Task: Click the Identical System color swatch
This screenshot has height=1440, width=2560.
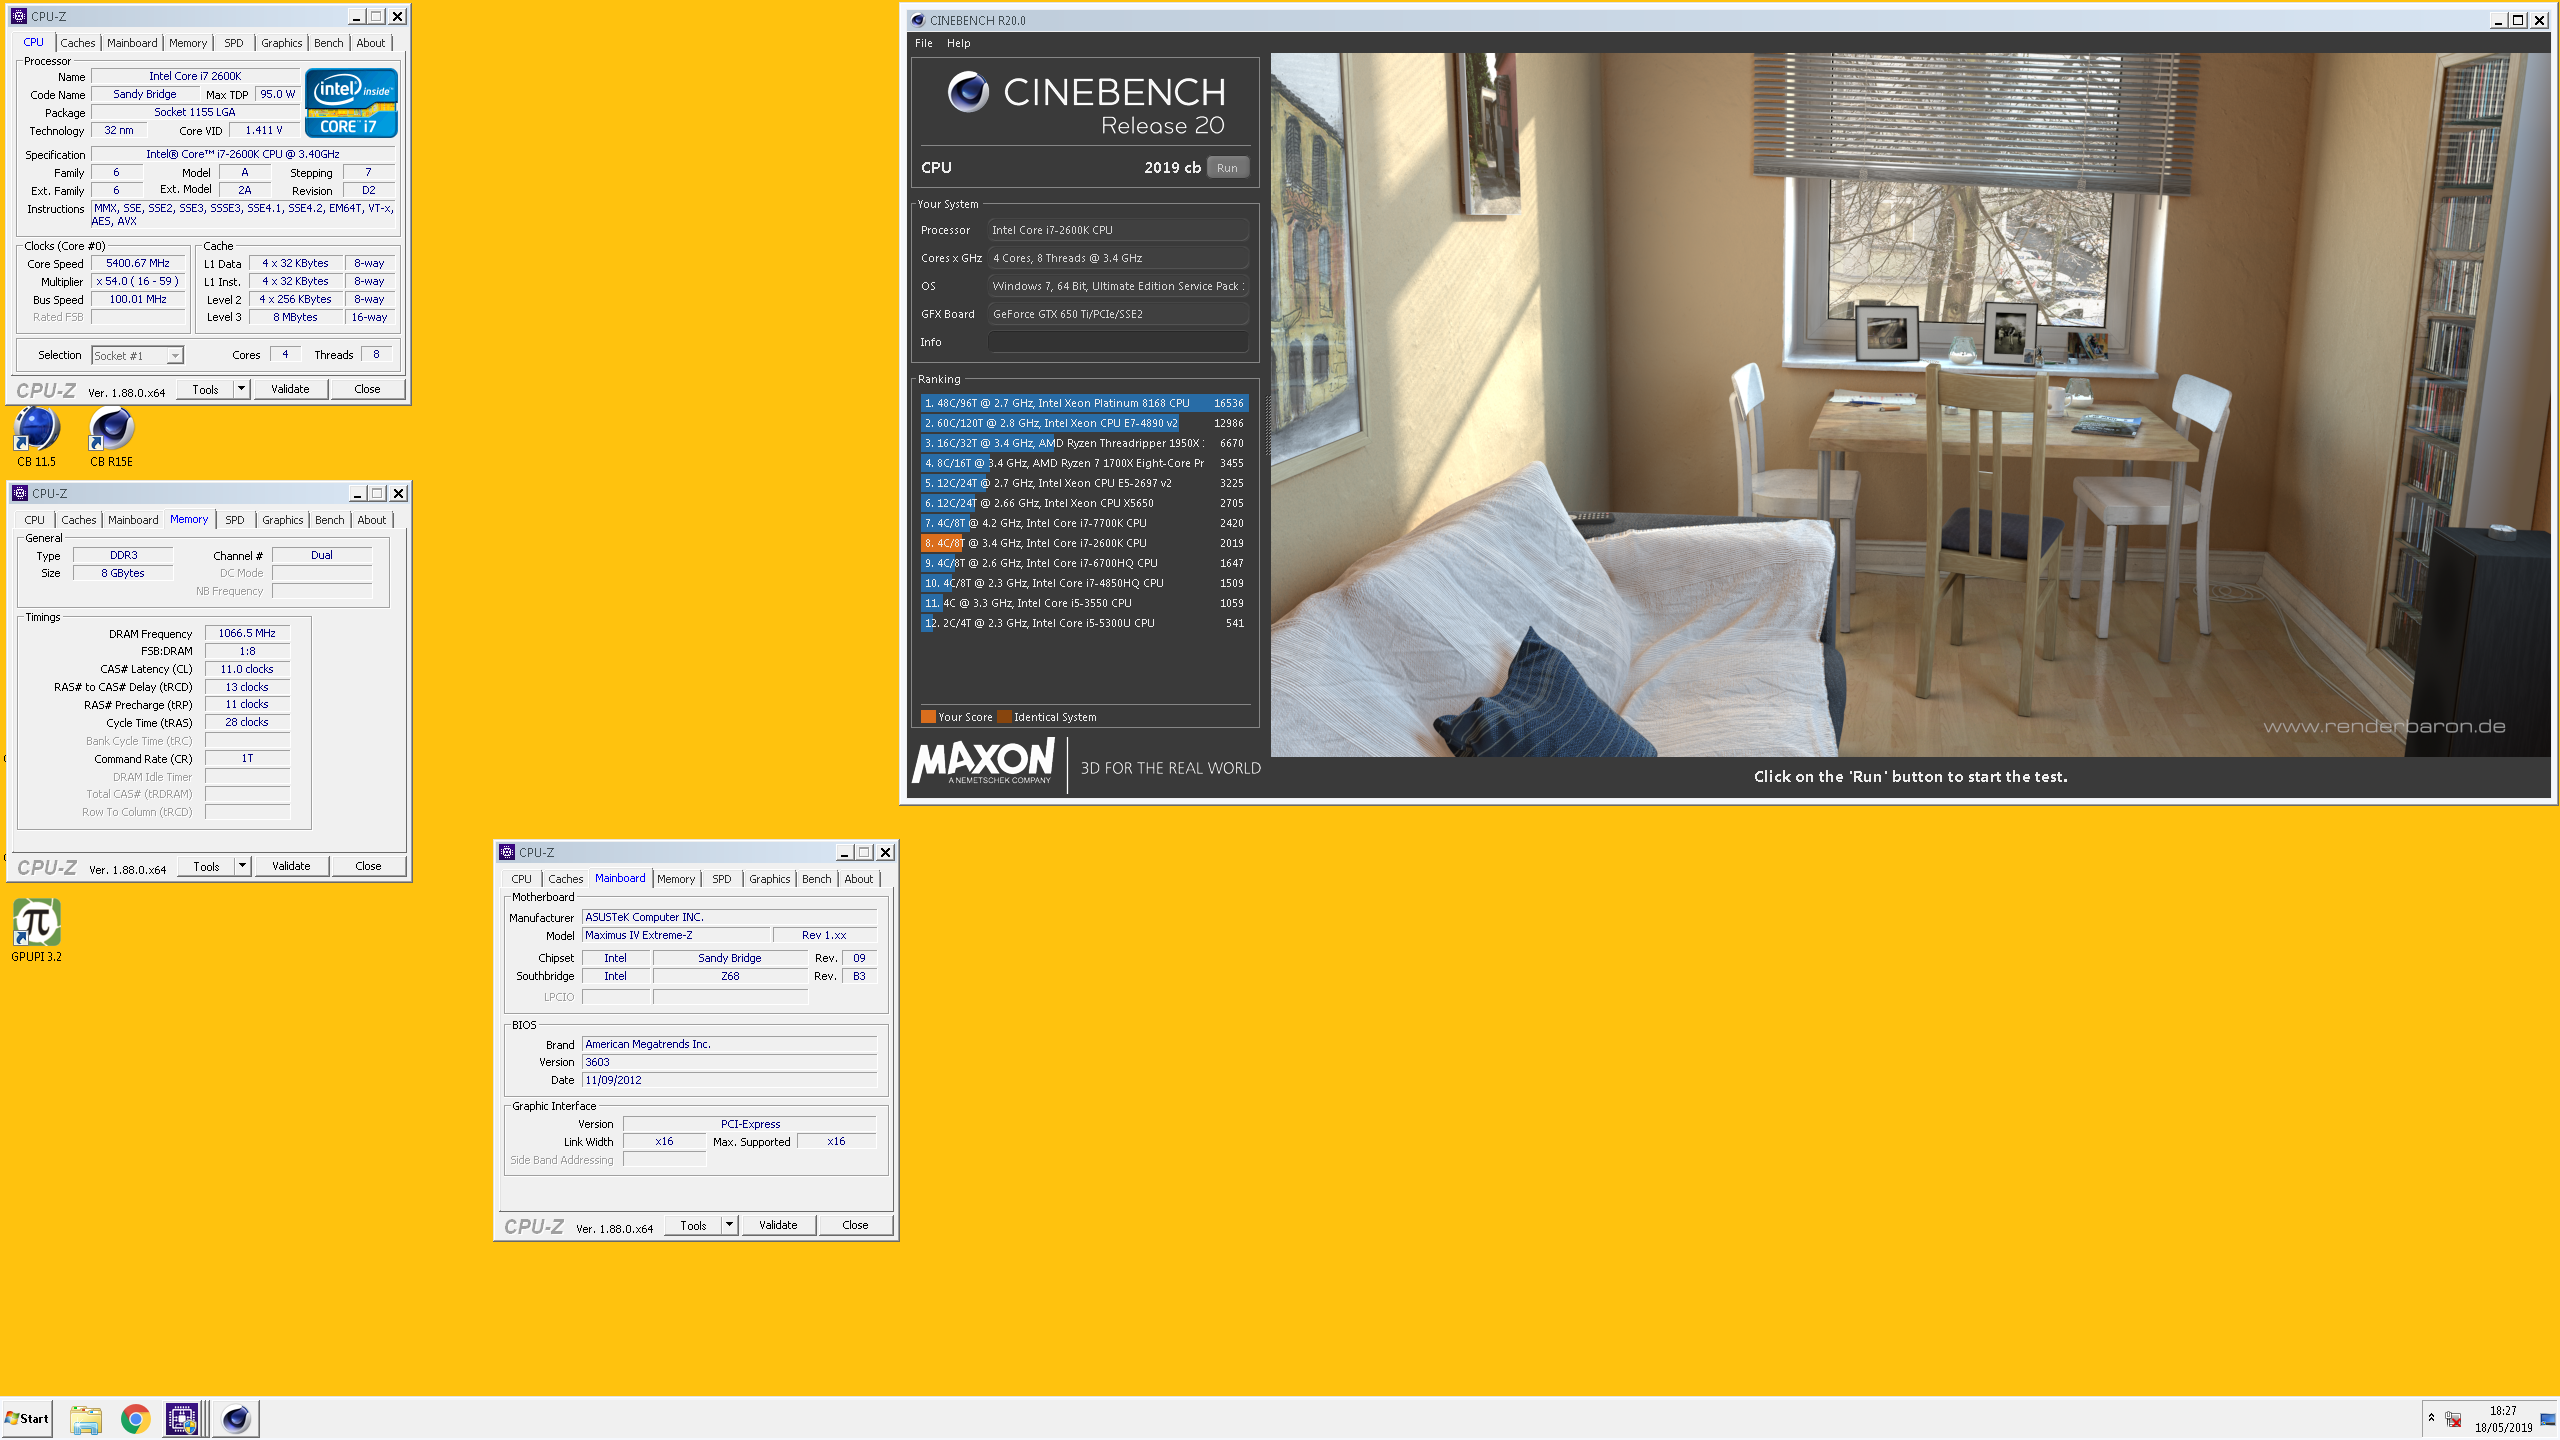Action: (x=1004, y=717)
